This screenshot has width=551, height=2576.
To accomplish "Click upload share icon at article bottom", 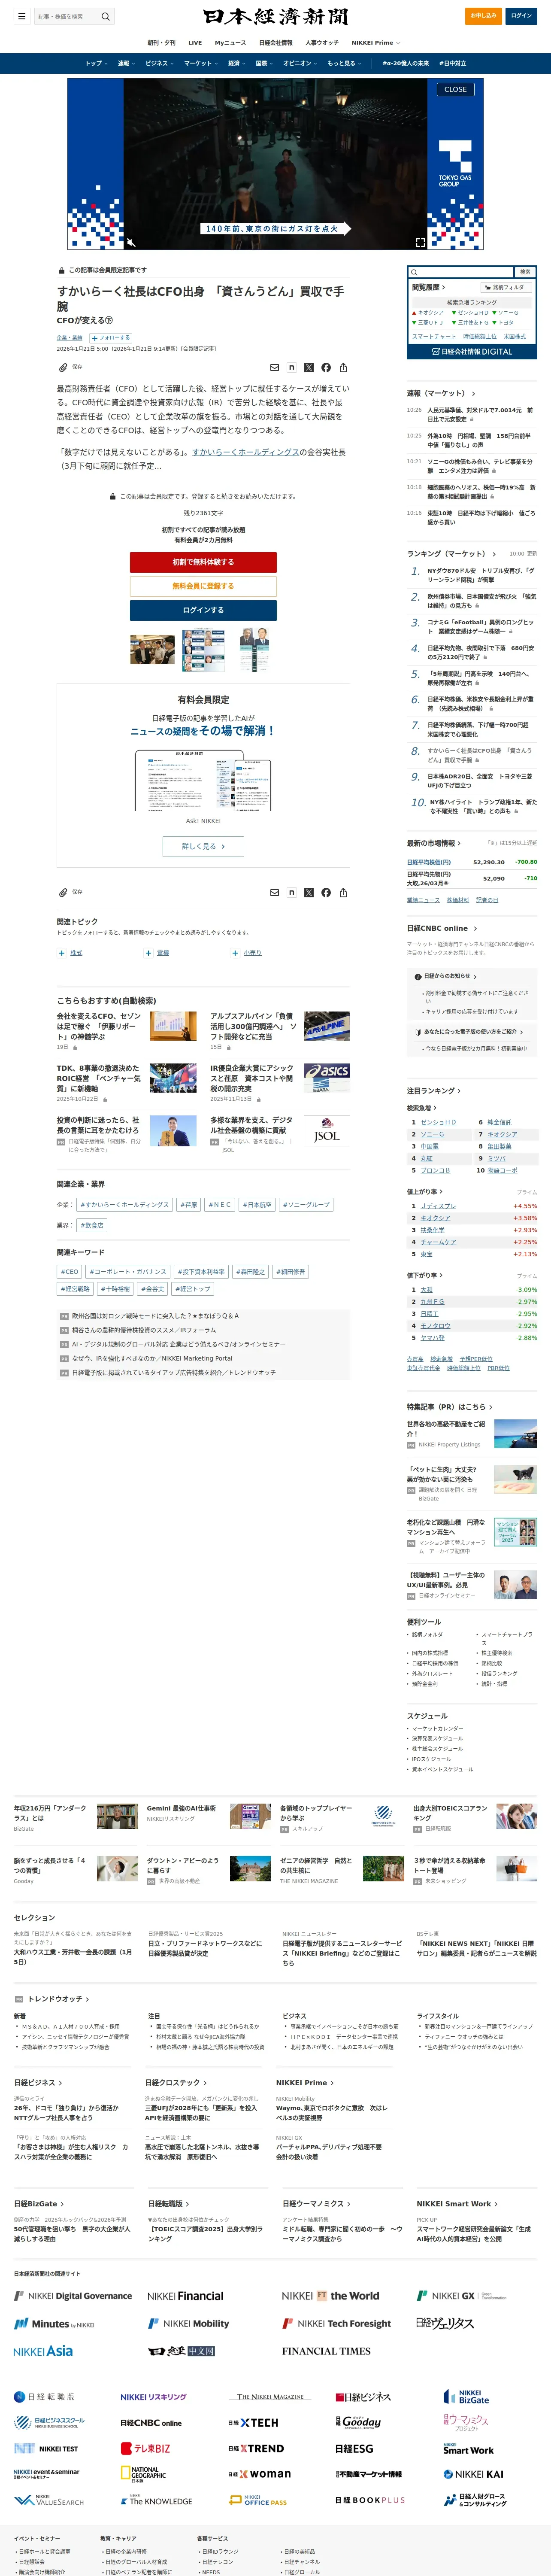I will tap(343, 892).
